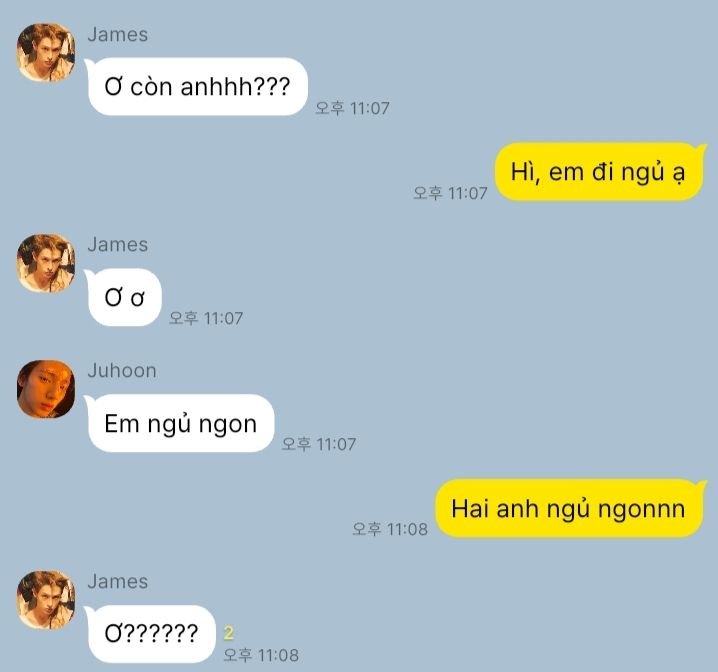Viewport: 718px width, 672px height.
Task: Select the 'Ơ còn anhhh???' message bubble
Action: (x=197, y=87)
